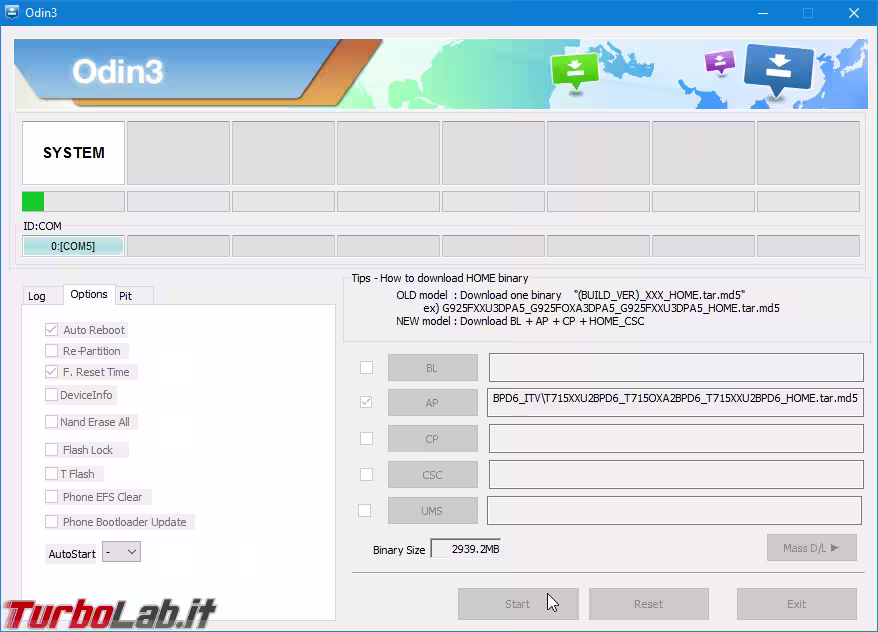Click the CP file path field
This screenshot has width=878, height=632.
(676, 438)
